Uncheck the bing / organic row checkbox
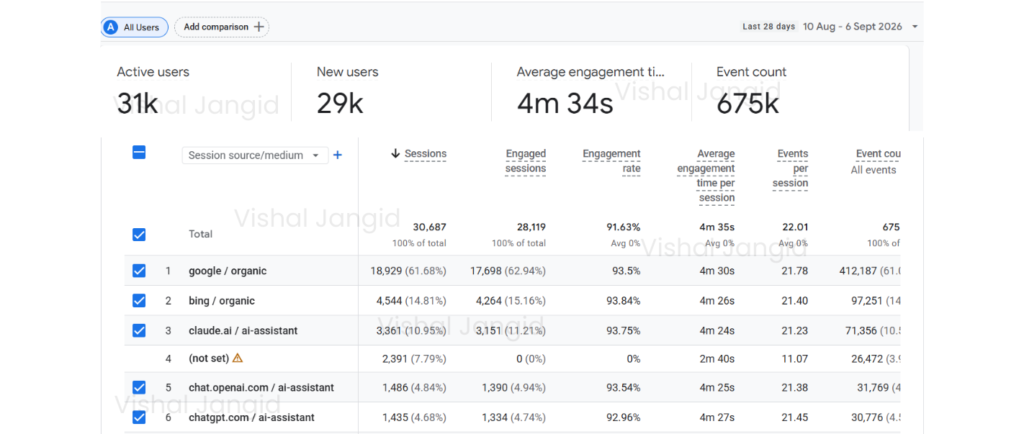 click(x=139, y=301)
